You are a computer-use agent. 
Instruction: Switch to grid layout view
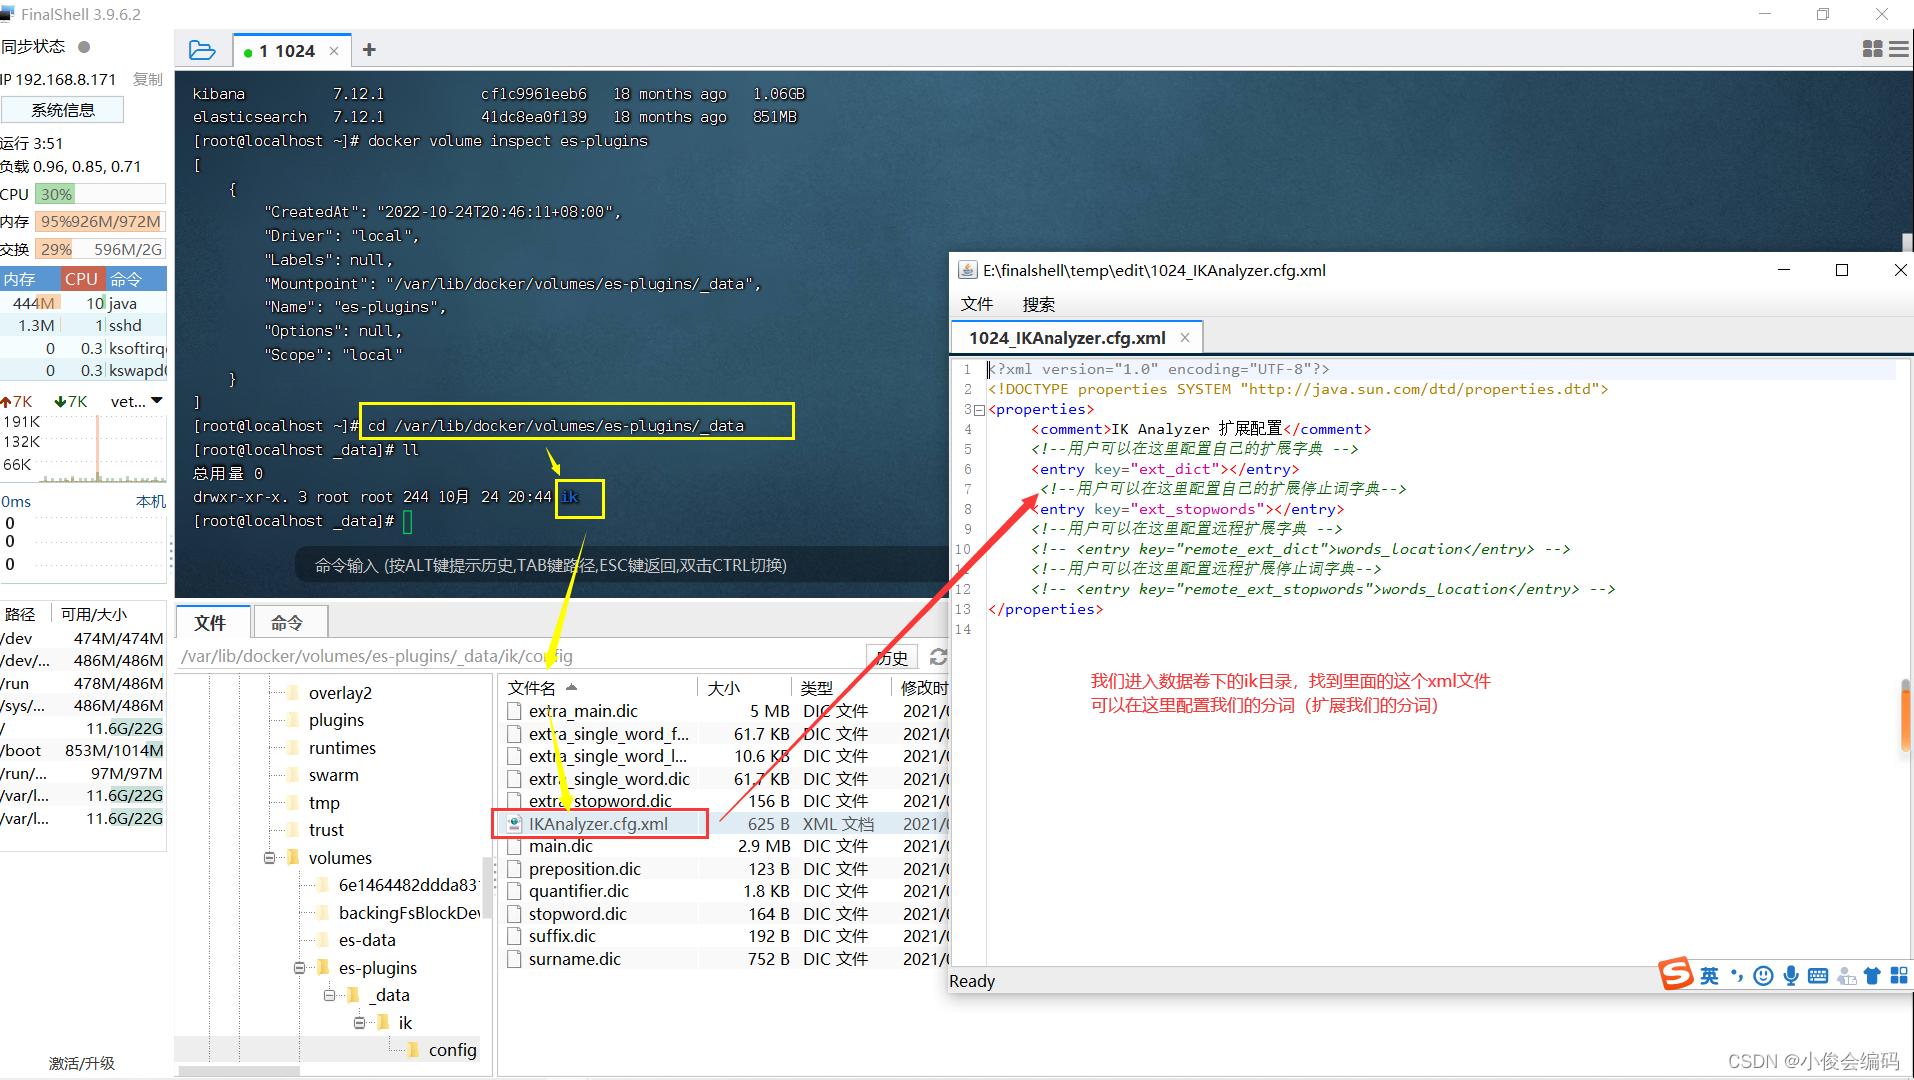pyautogui.click(x=1871, y=48)
